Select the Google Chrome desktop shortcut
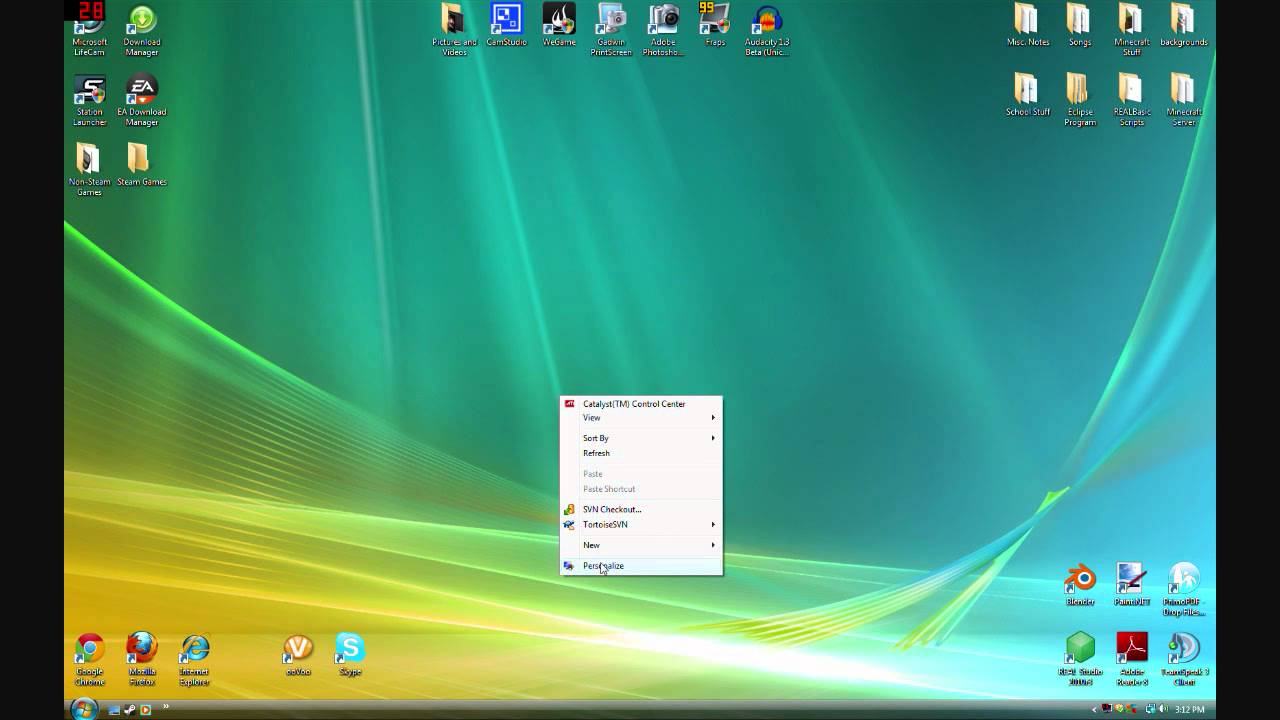 coord(90,660)
